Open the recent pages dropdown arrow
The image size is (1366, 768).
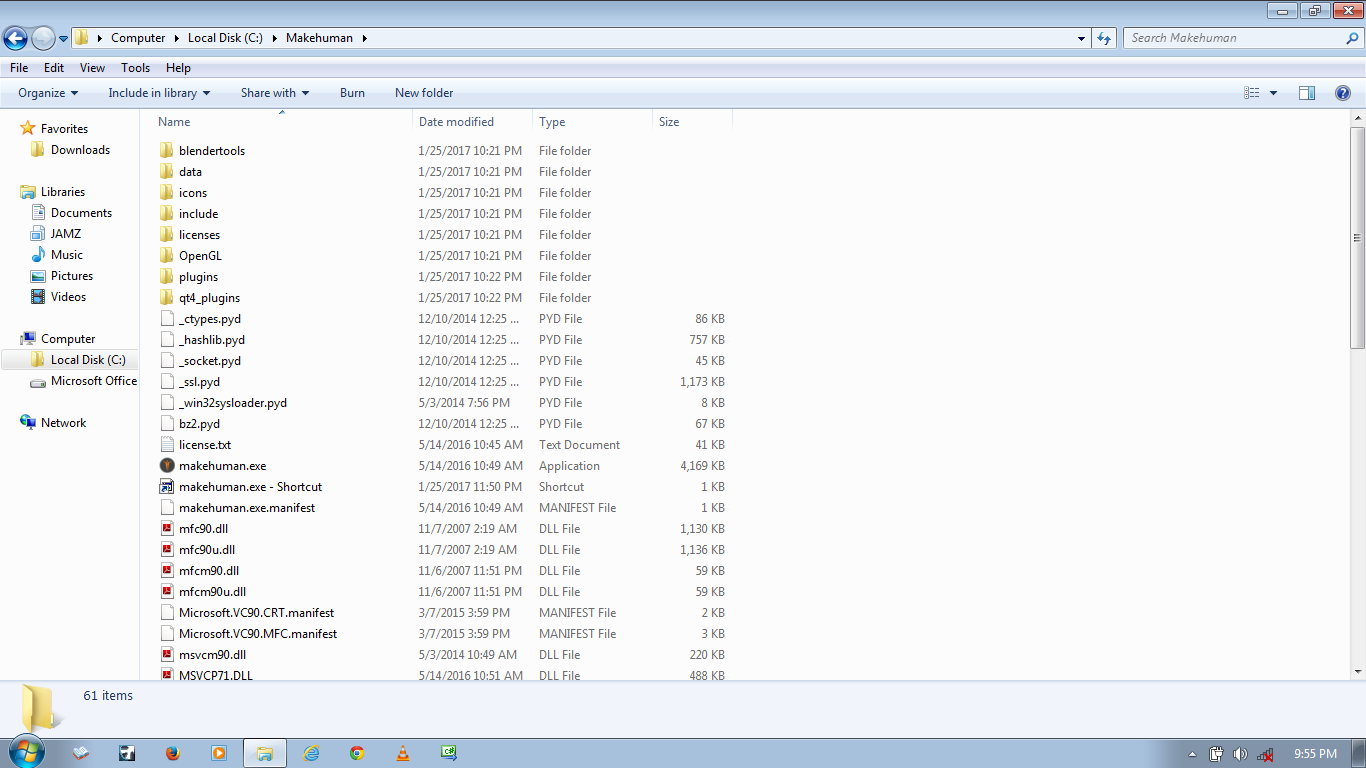63,39
